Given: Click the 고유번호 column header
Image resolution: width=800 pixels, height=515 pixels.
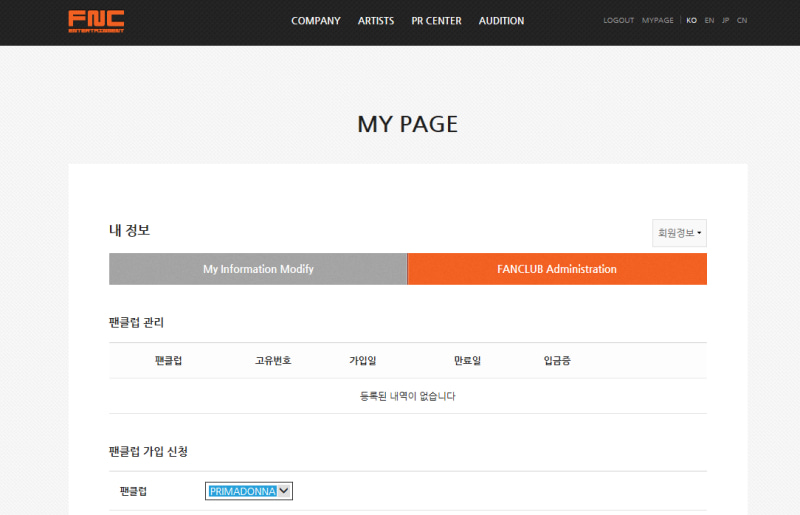Looking at the screenshot, I should click(x=273, y=360).
